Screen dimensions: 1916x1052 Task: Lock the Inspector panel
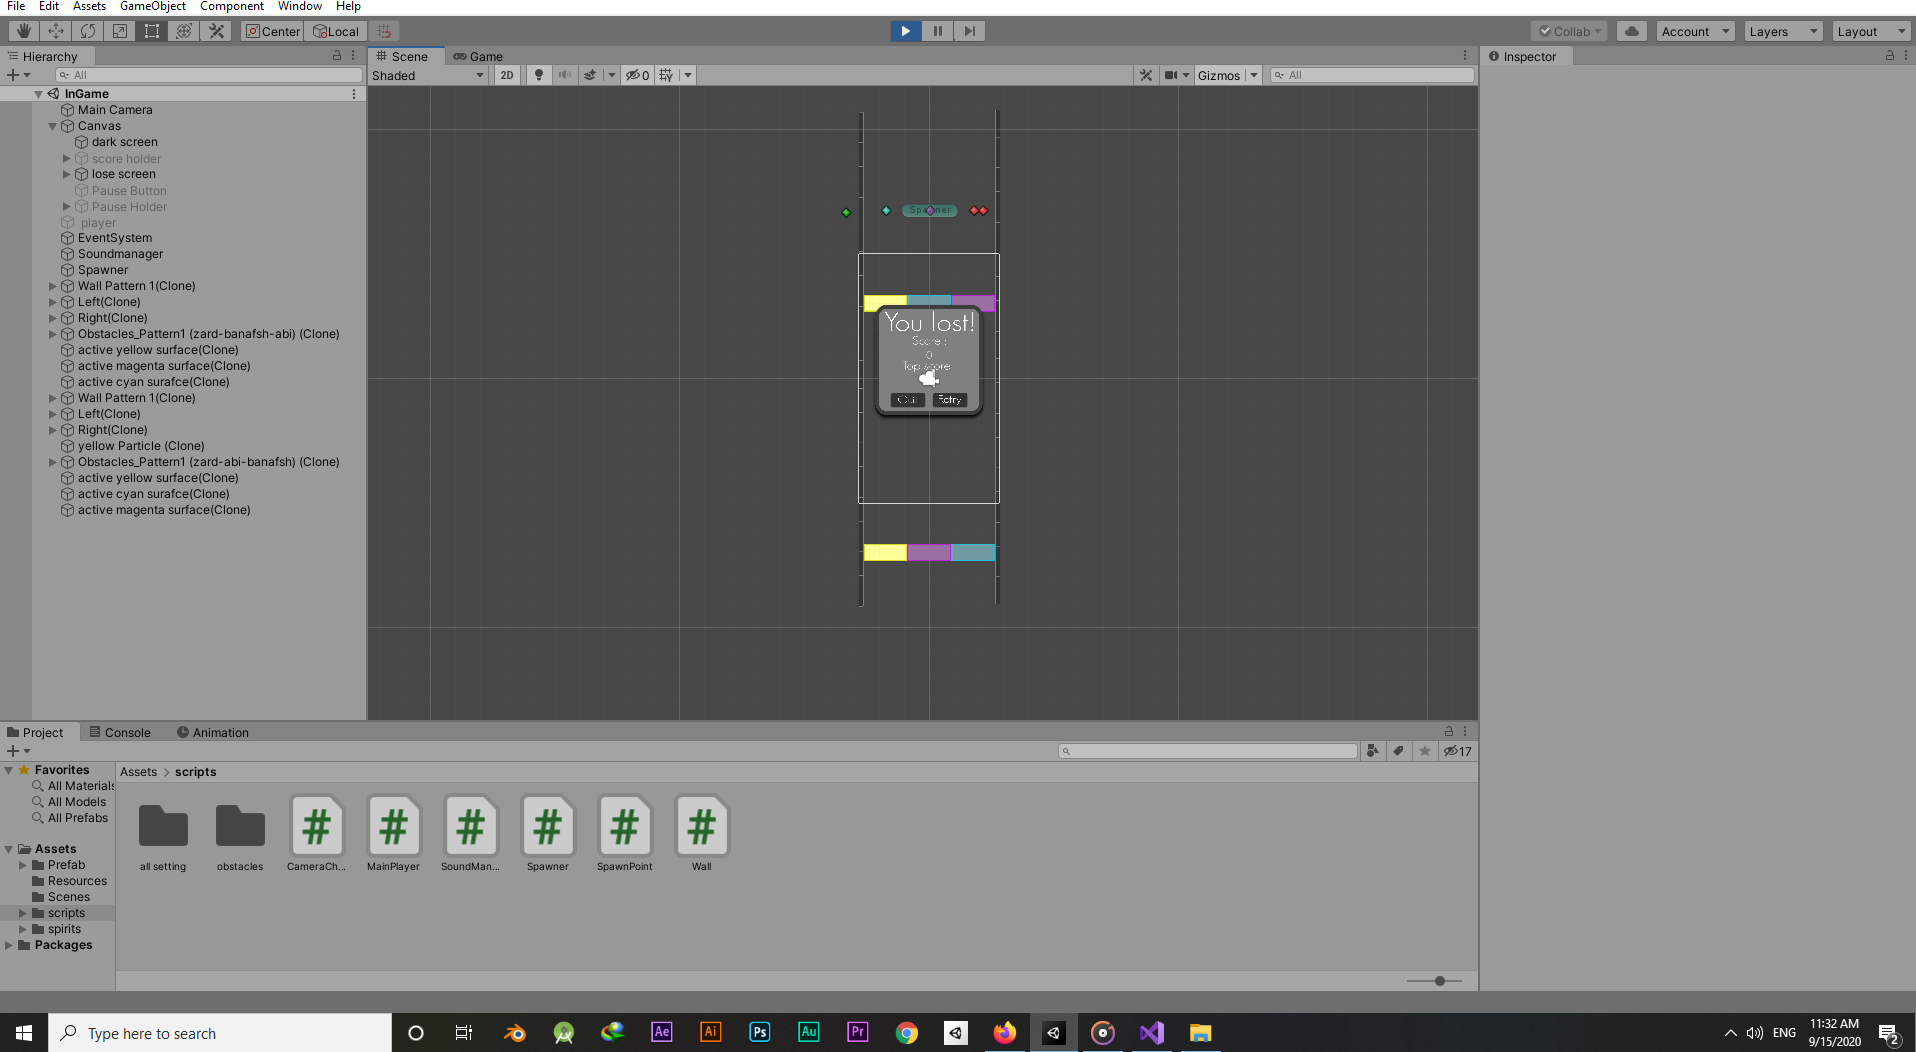tap(1889, 56)
